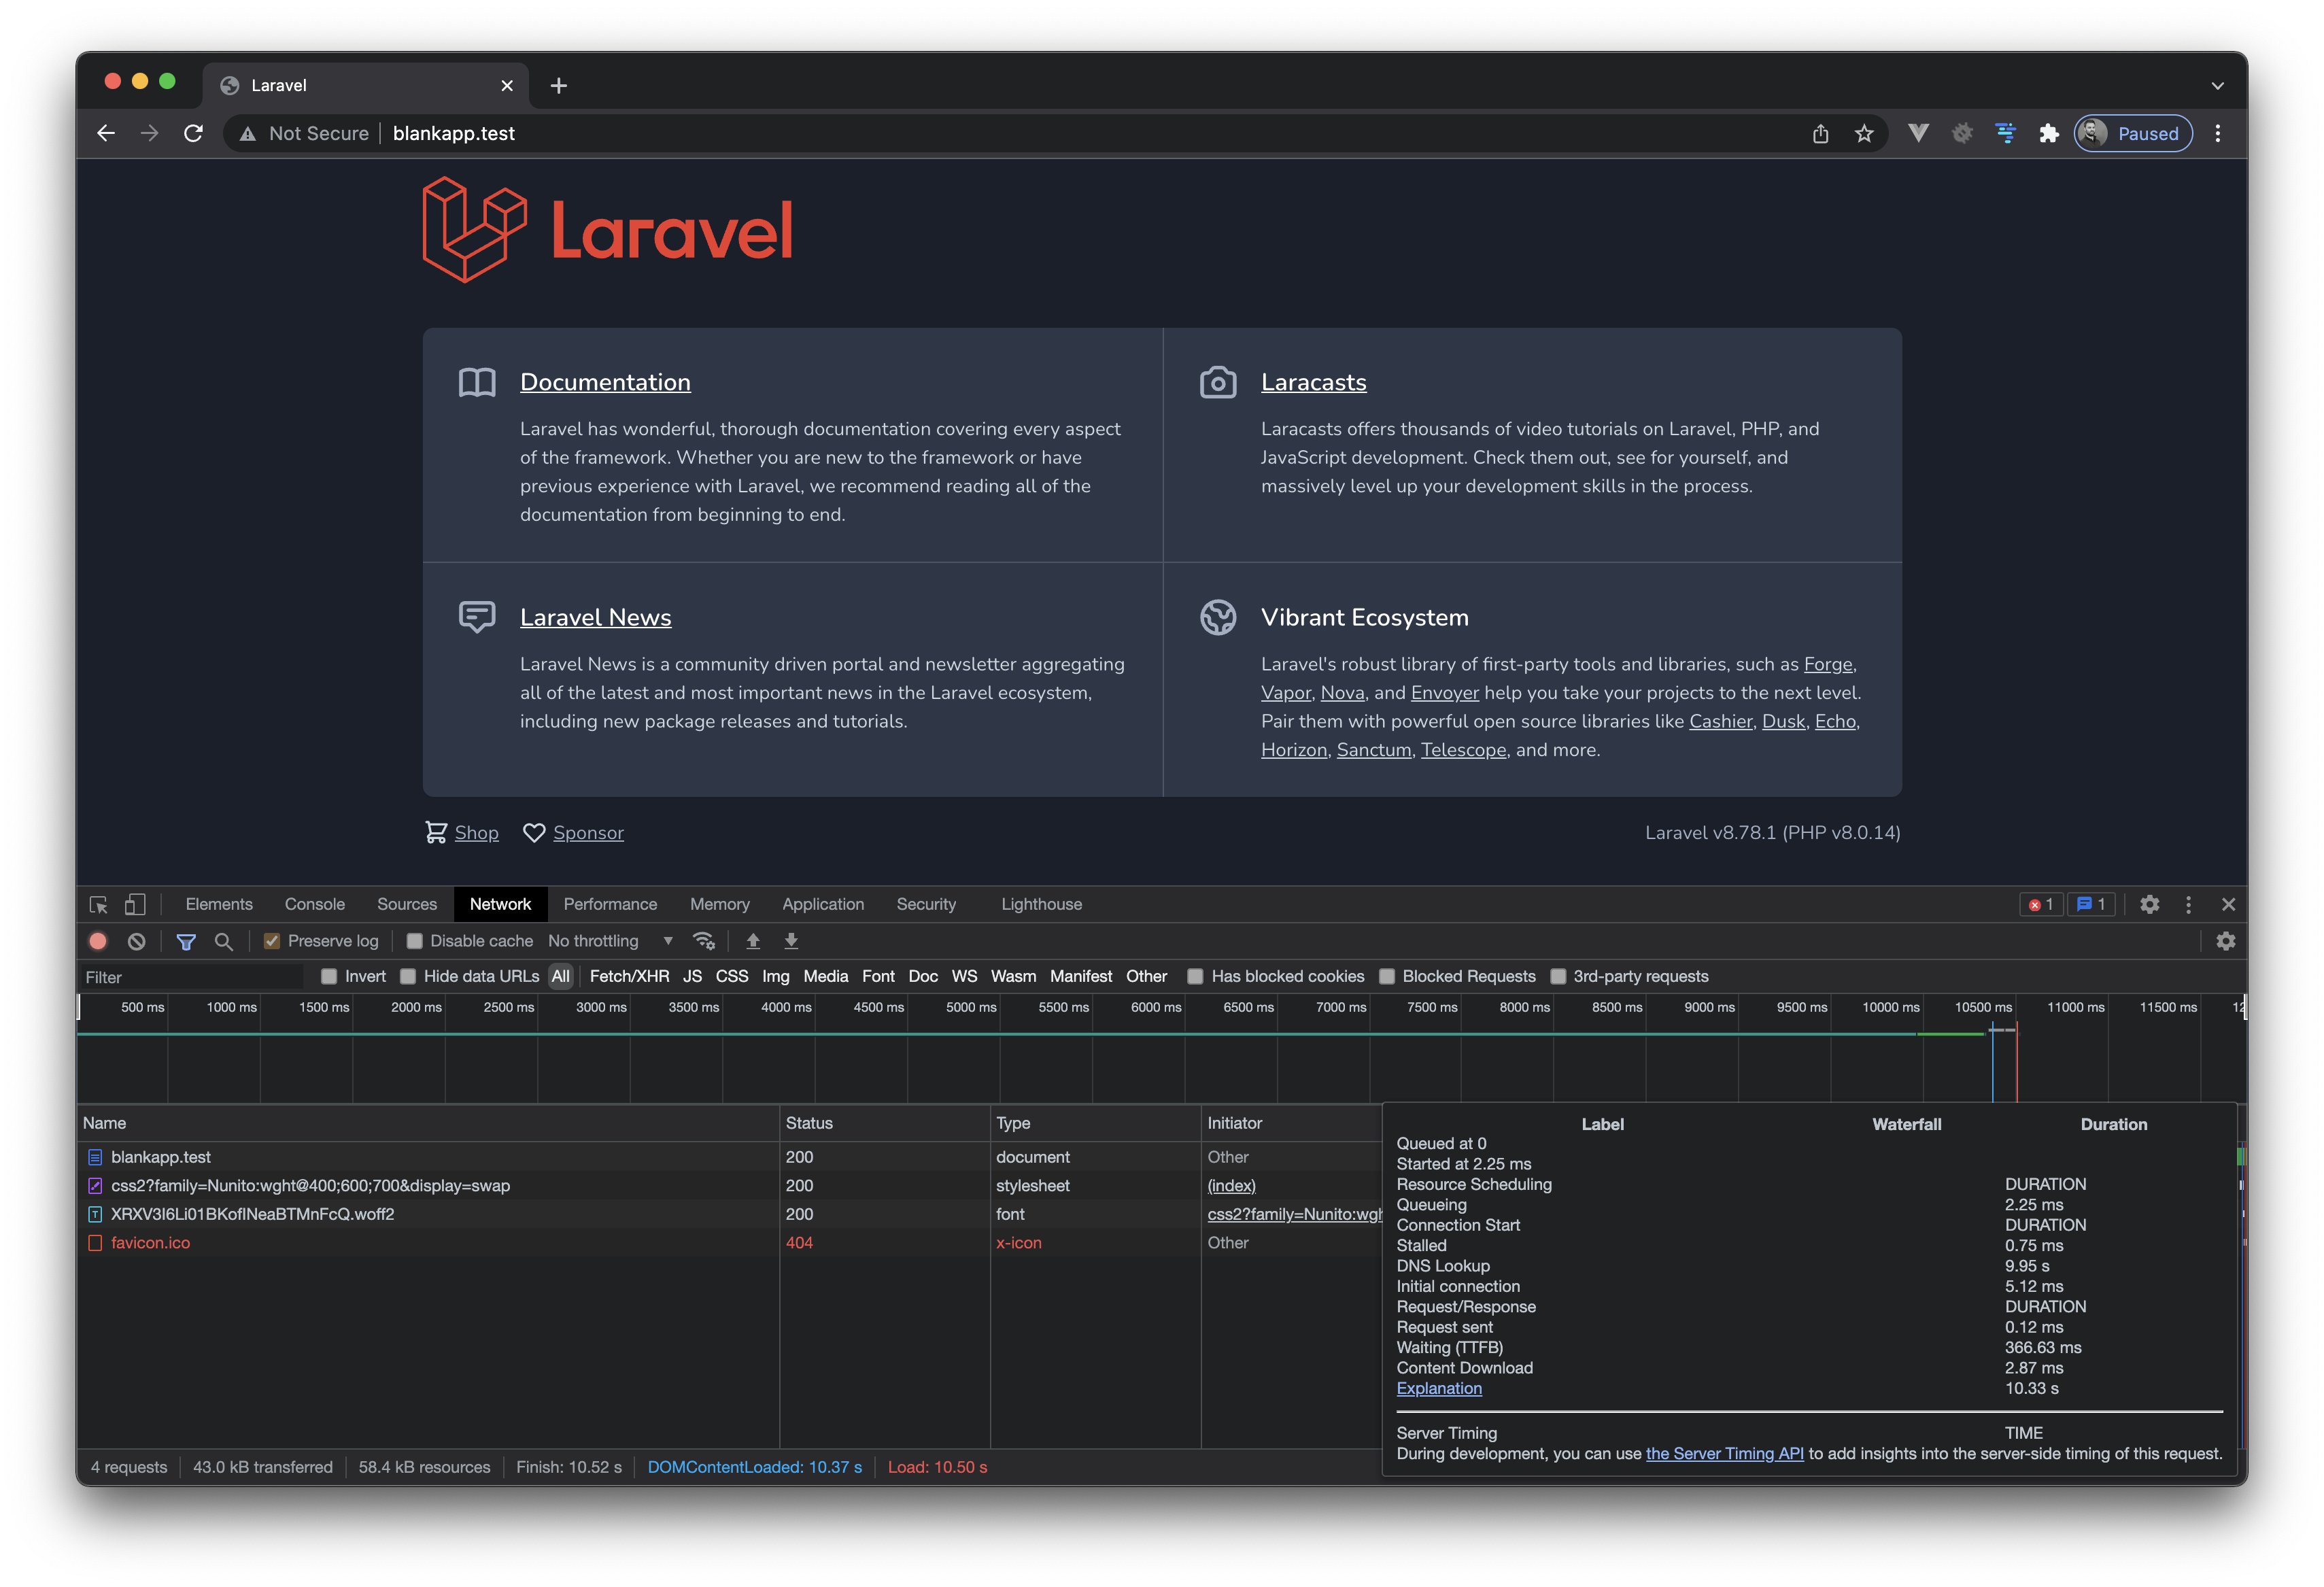Open a new browser tab
Viewport: 2324px width, 1587px height.
point(559,86)
